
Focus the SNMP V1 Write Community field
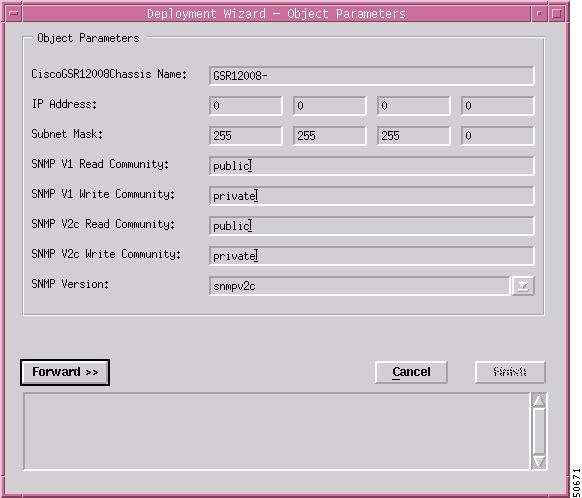click(x=372, y=196)
